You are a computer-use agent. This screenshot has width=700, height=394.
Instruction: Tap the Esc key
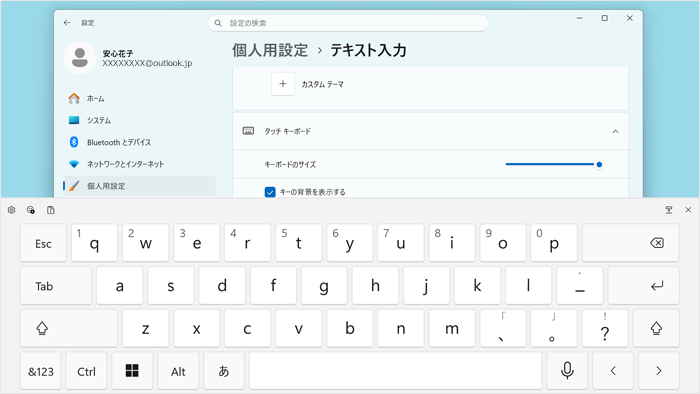tap(43, 243)
